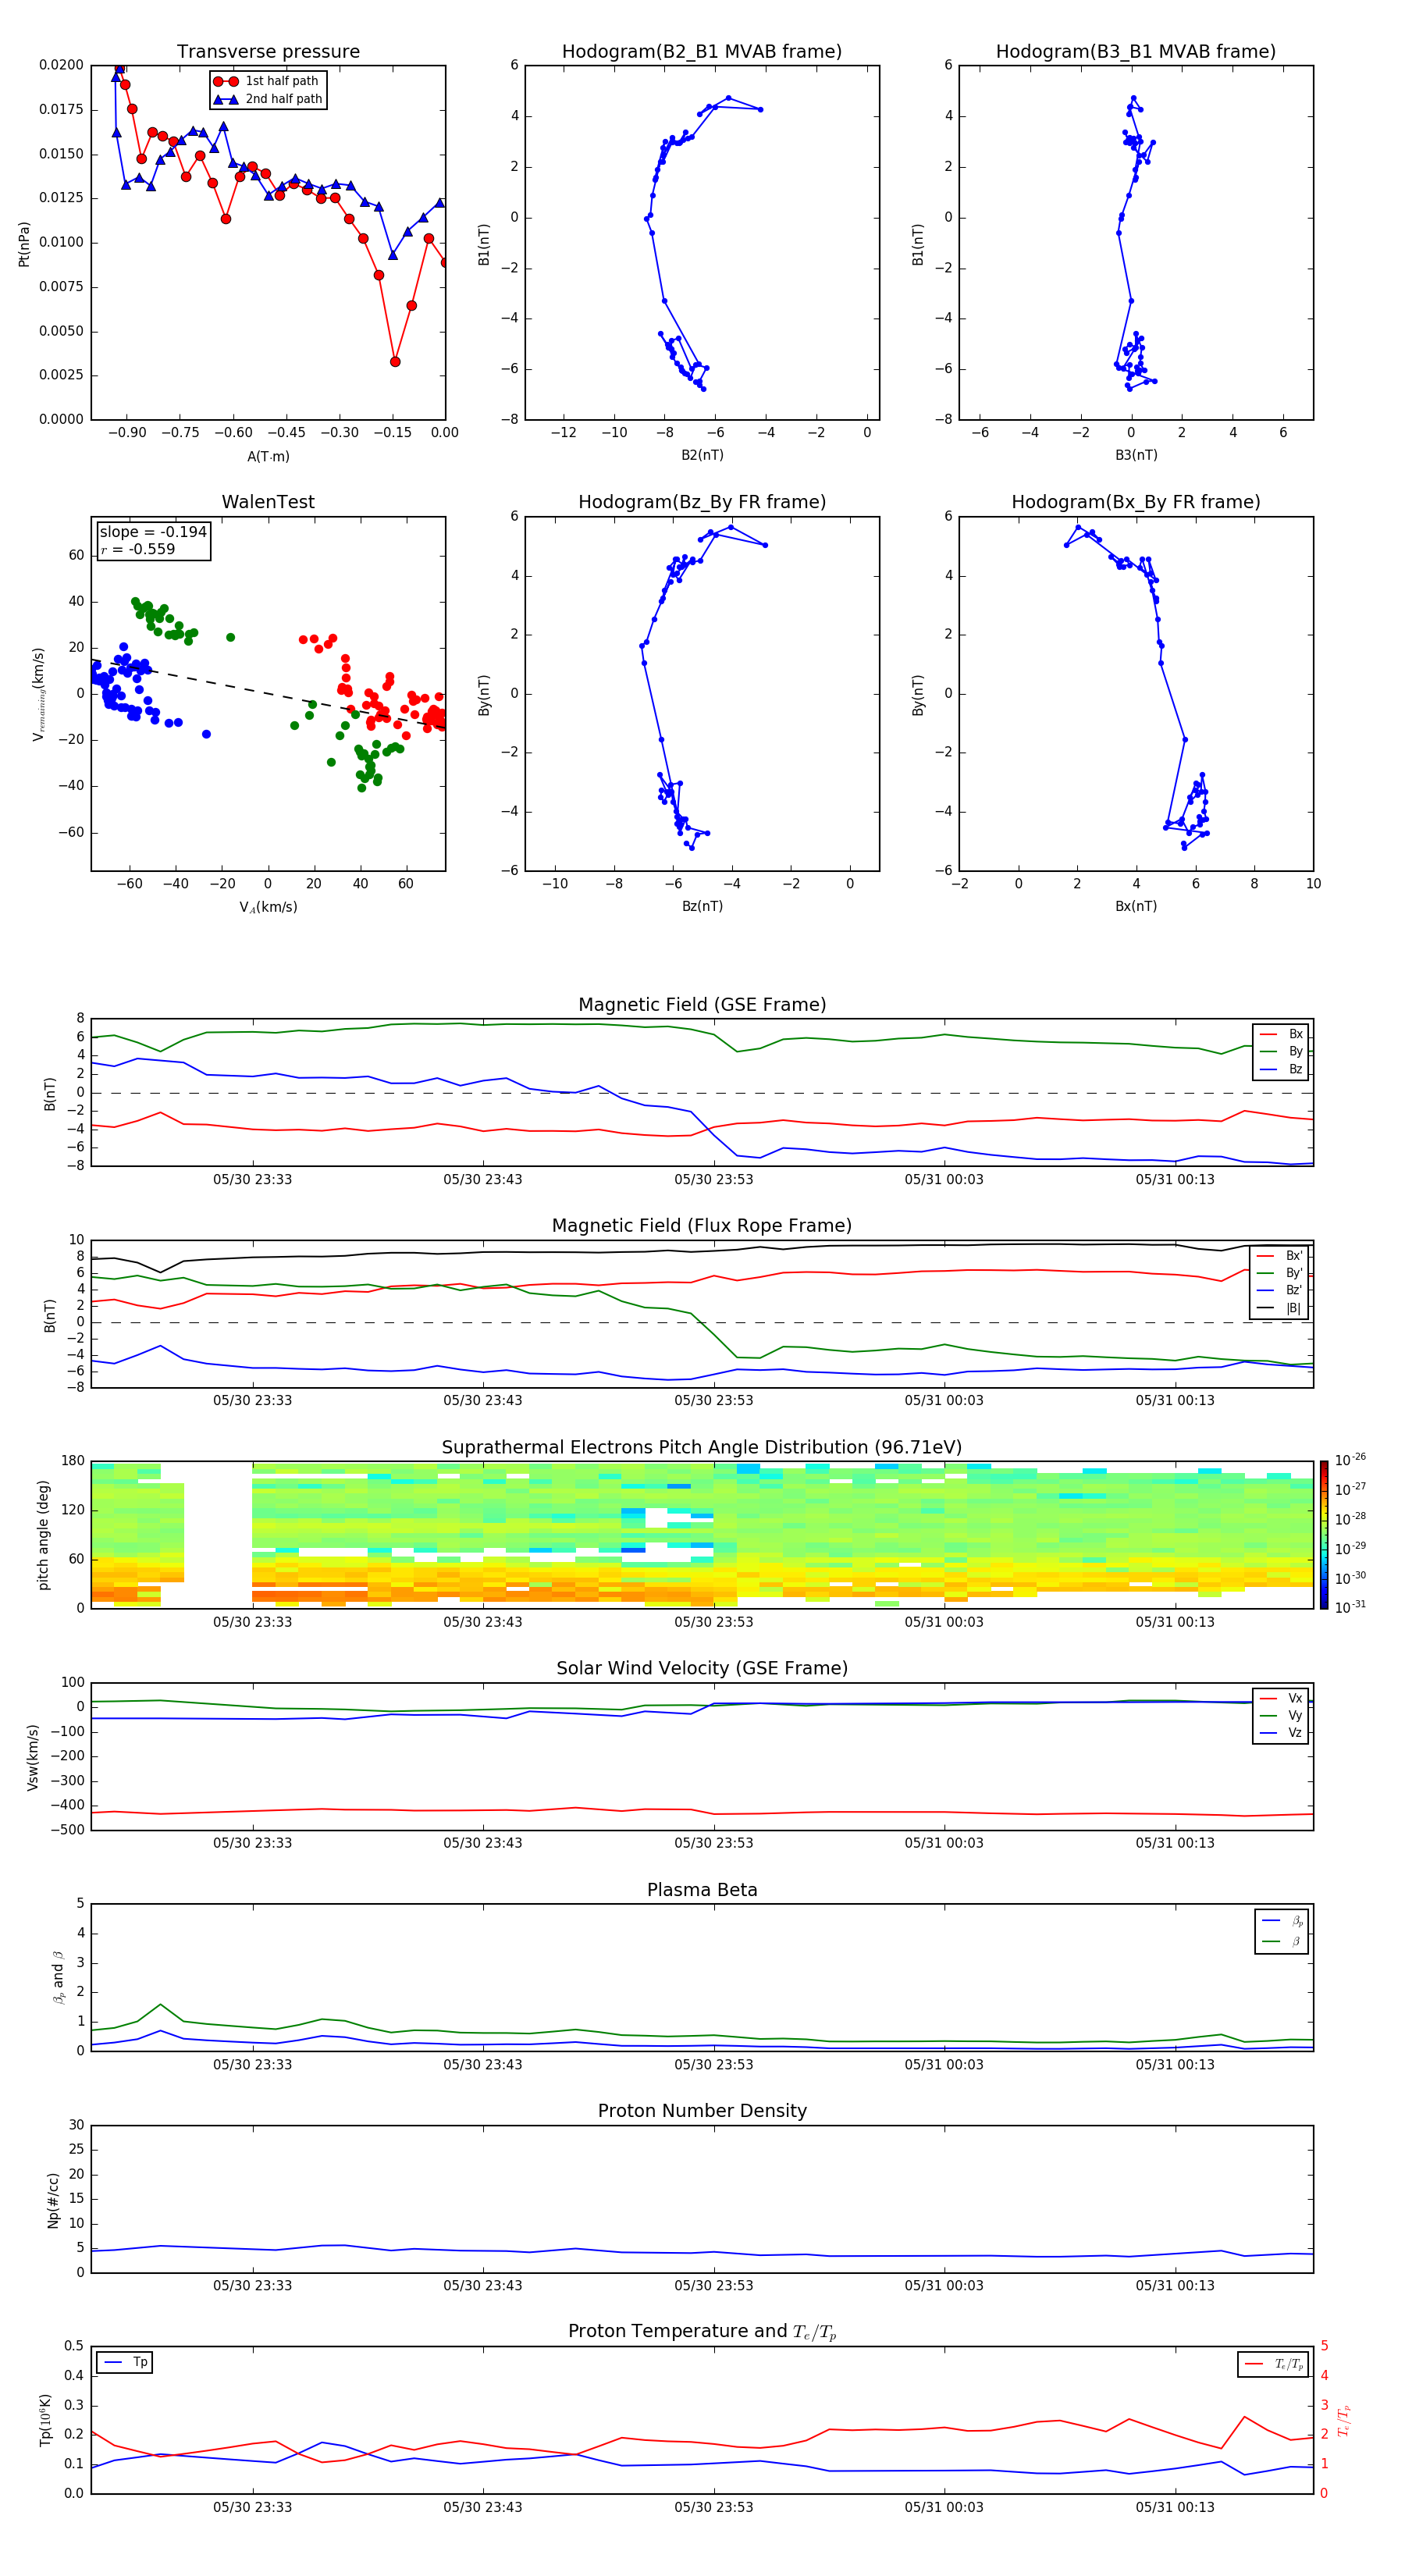This screenshot has width=1405, height=2576.
Task: Click the Vx legend entry
Action: pyautogui.click(x=1281, y=1698)
